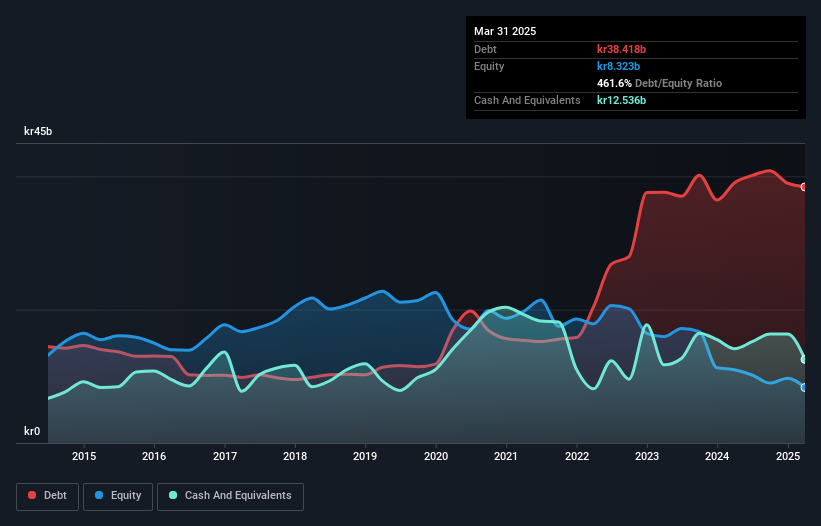Viewport: 821px width, 526px height.
Task: Click the kr45b y-axis label
Action: 38,131
